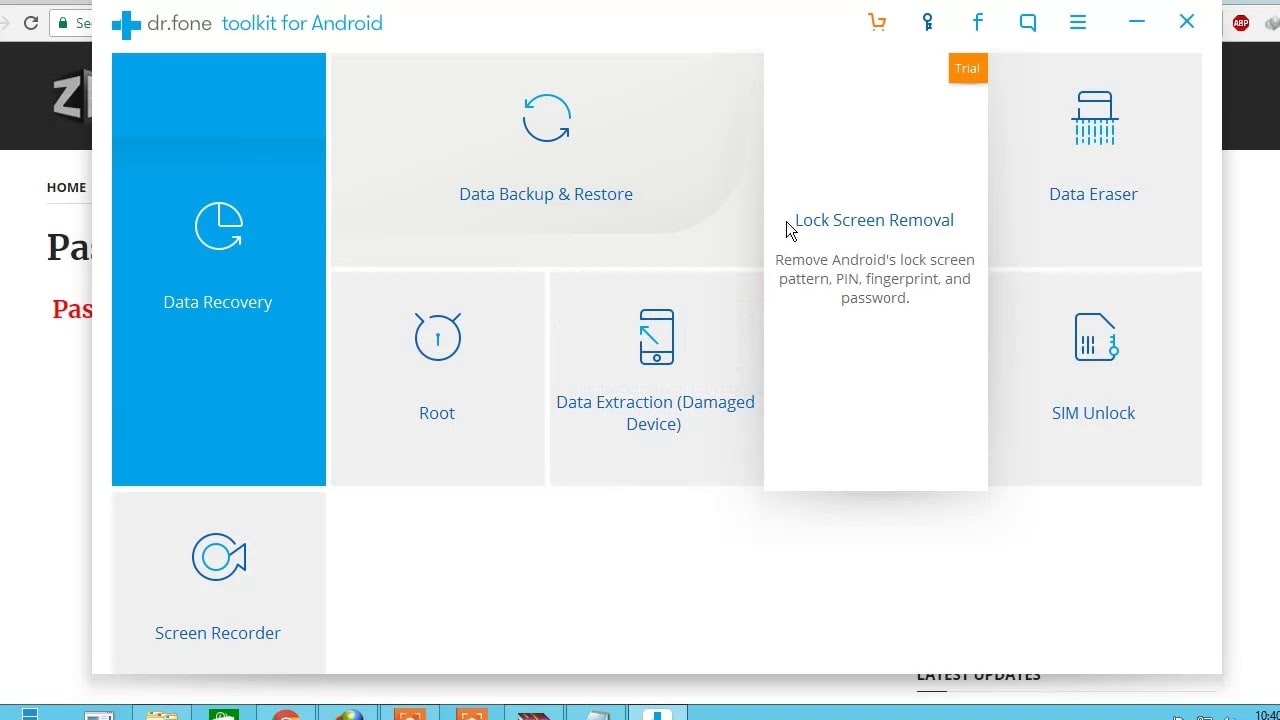The width and height of the screenshot is (1280, 720).
Task: Reload the browser page
Action: pos(31,22)
